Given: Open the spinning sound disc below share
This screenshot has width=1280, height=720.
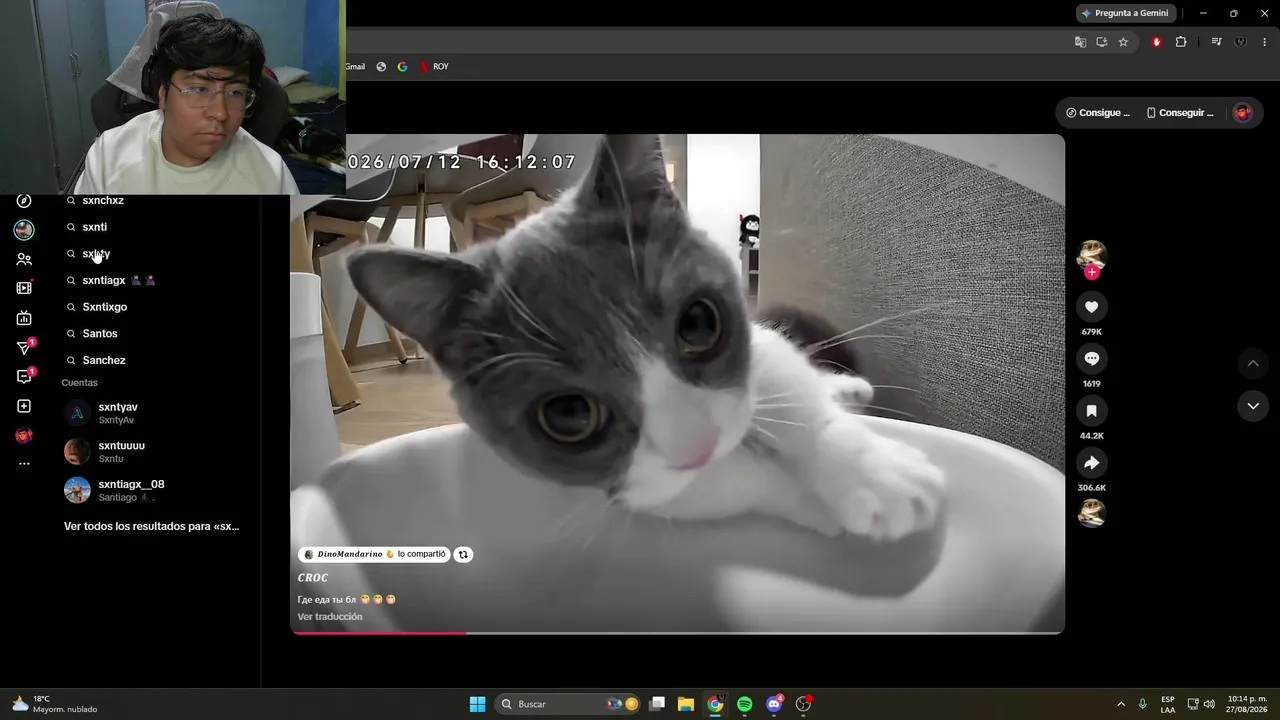Looking at the screenshot, I should click(x=1091, y=513).
